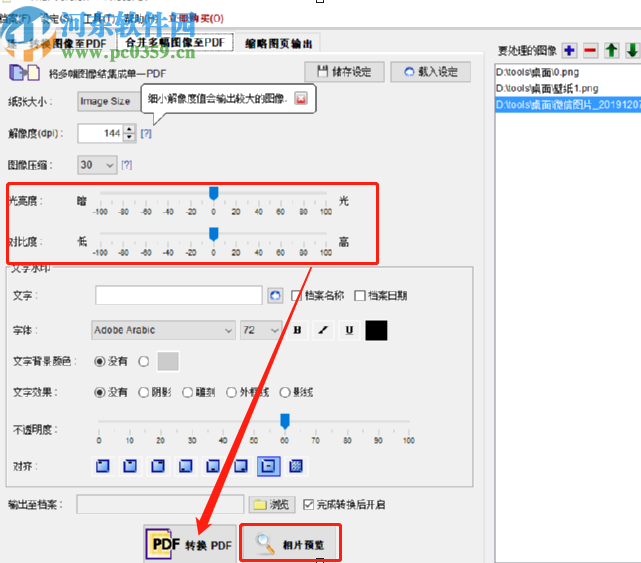
Task: Click the 转换 PDF button
Action: [191, 545]
